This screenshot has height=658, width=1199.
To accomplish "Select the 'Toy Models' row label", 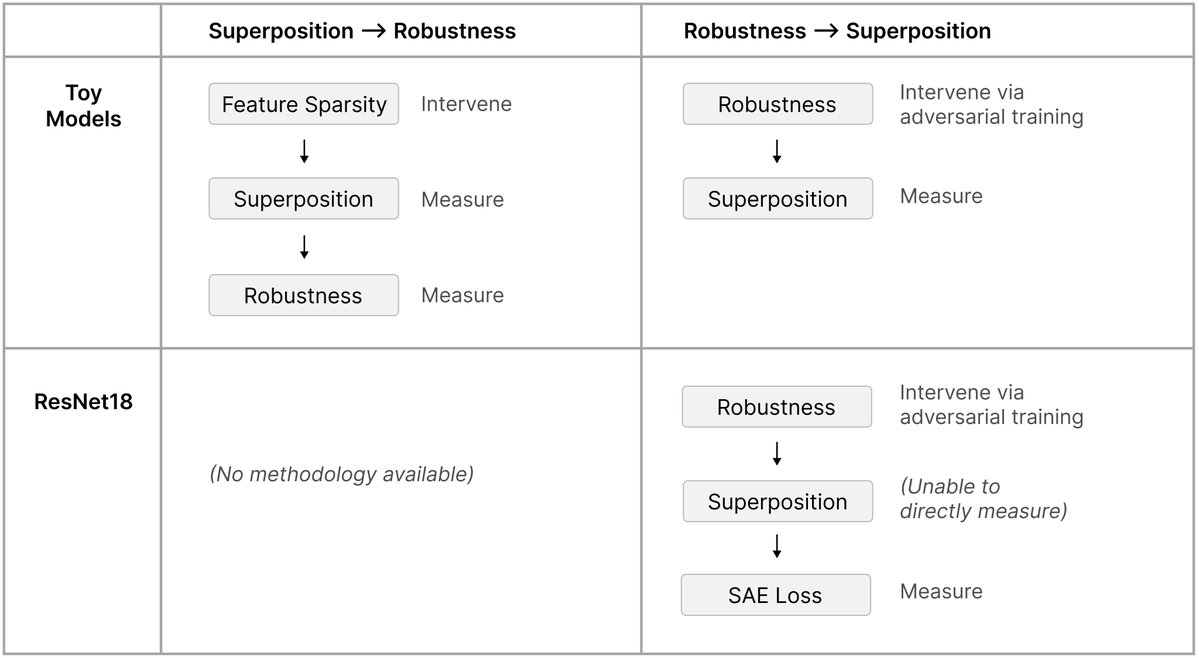I will (x=83, y=107).
